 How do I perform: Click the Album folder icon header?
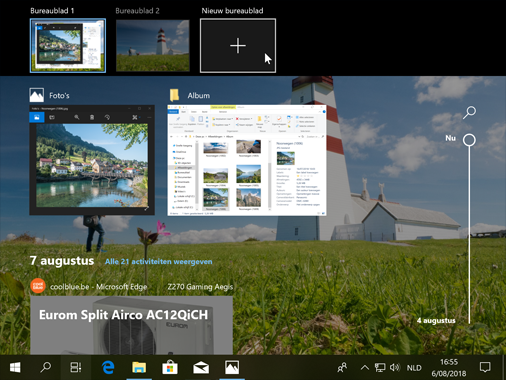[x=175, y=95]
